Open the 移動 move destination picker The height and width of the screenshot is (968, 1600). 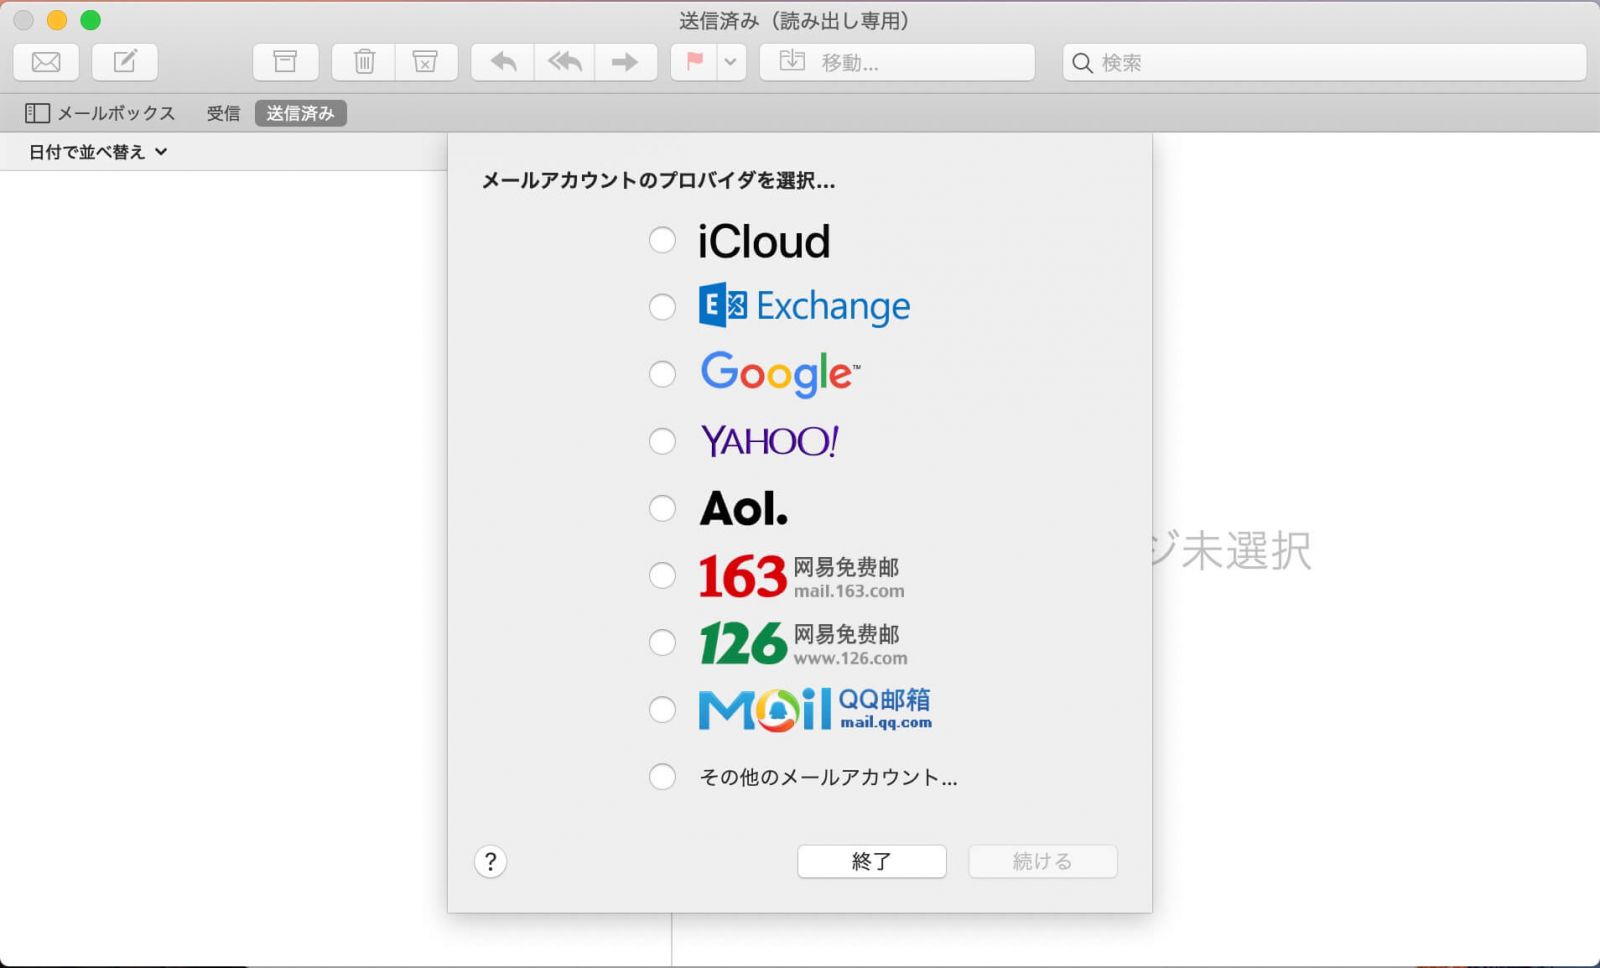[x=897, y=61]
